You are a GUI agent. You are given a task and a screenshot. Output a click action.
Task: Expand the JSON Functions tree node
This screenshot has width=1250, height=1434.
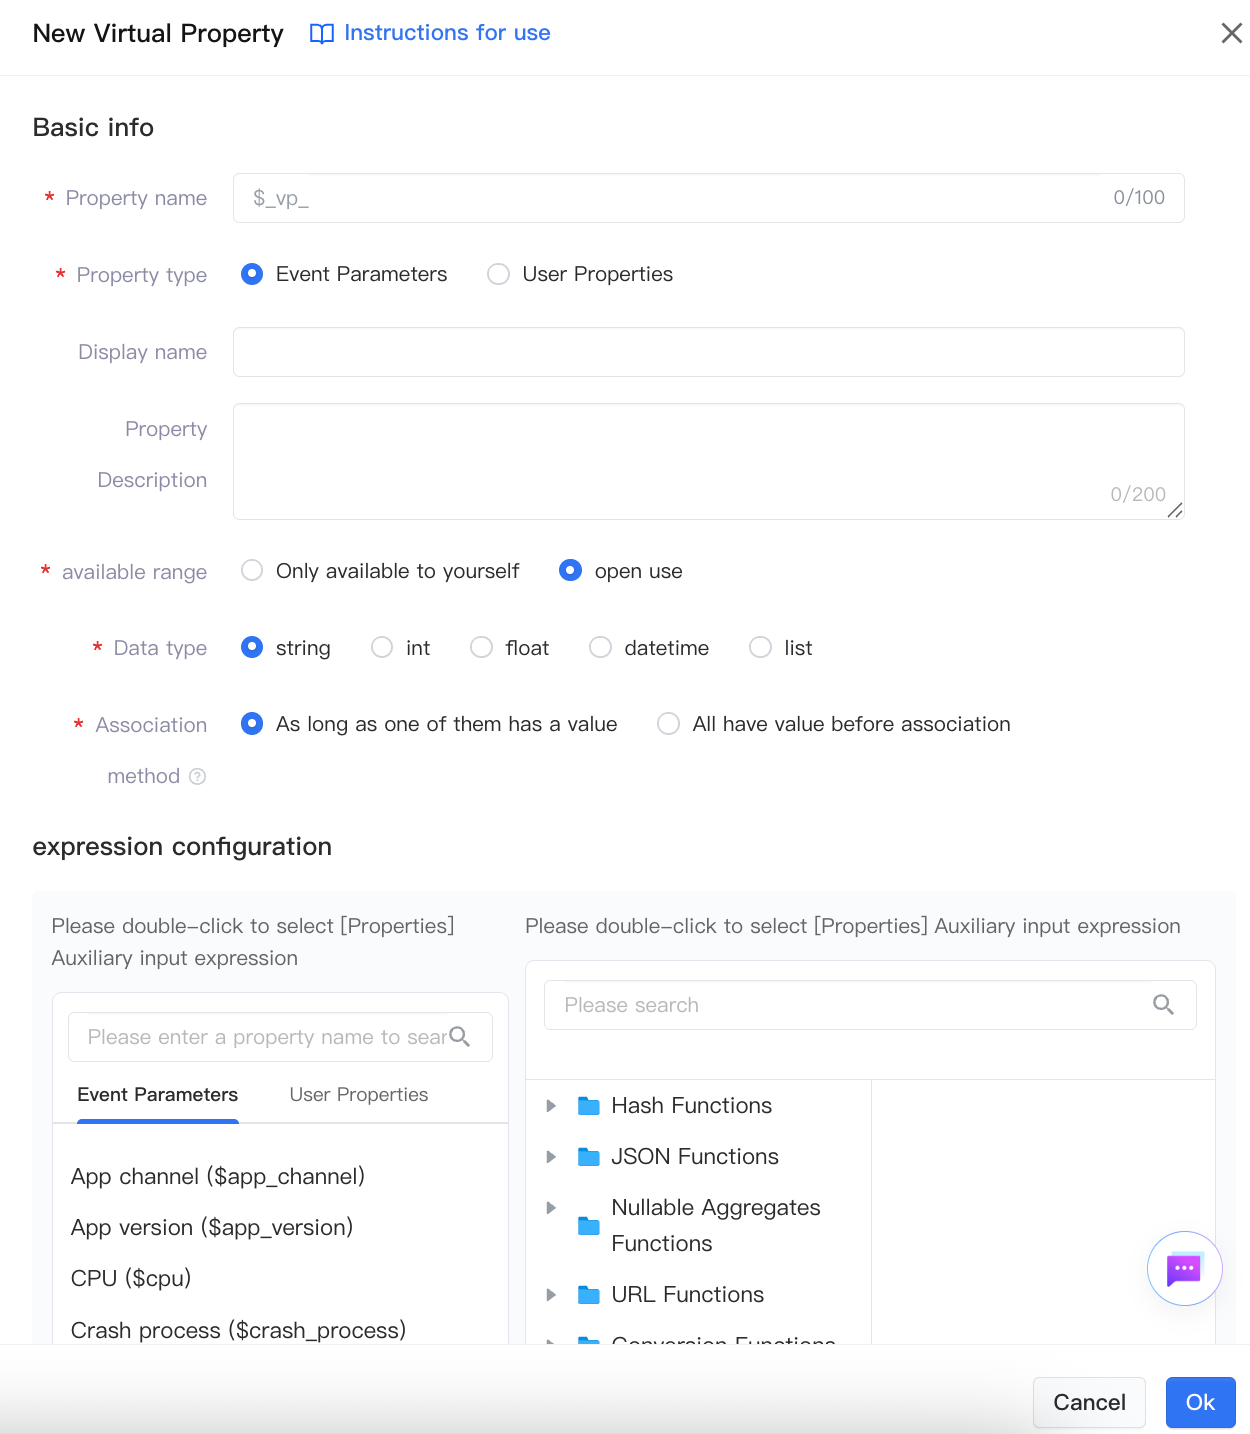coord(551,1157)
